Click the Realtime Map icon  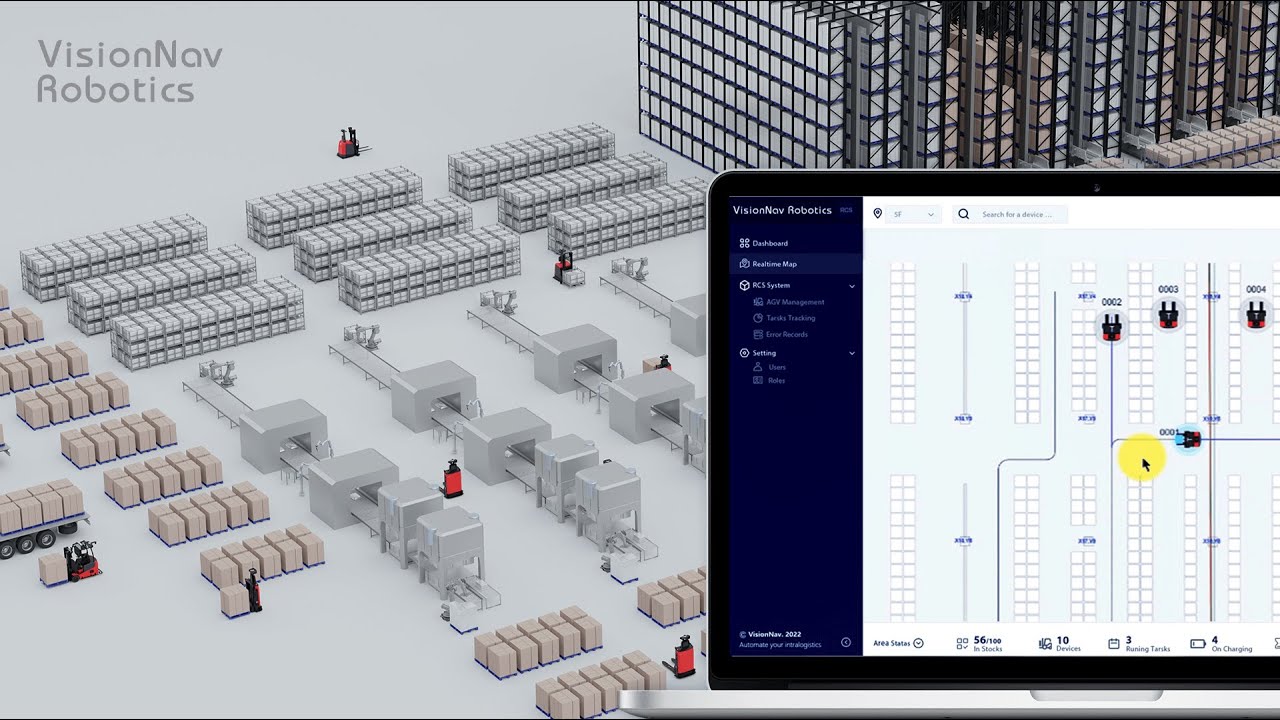click(x=744, y=264)
